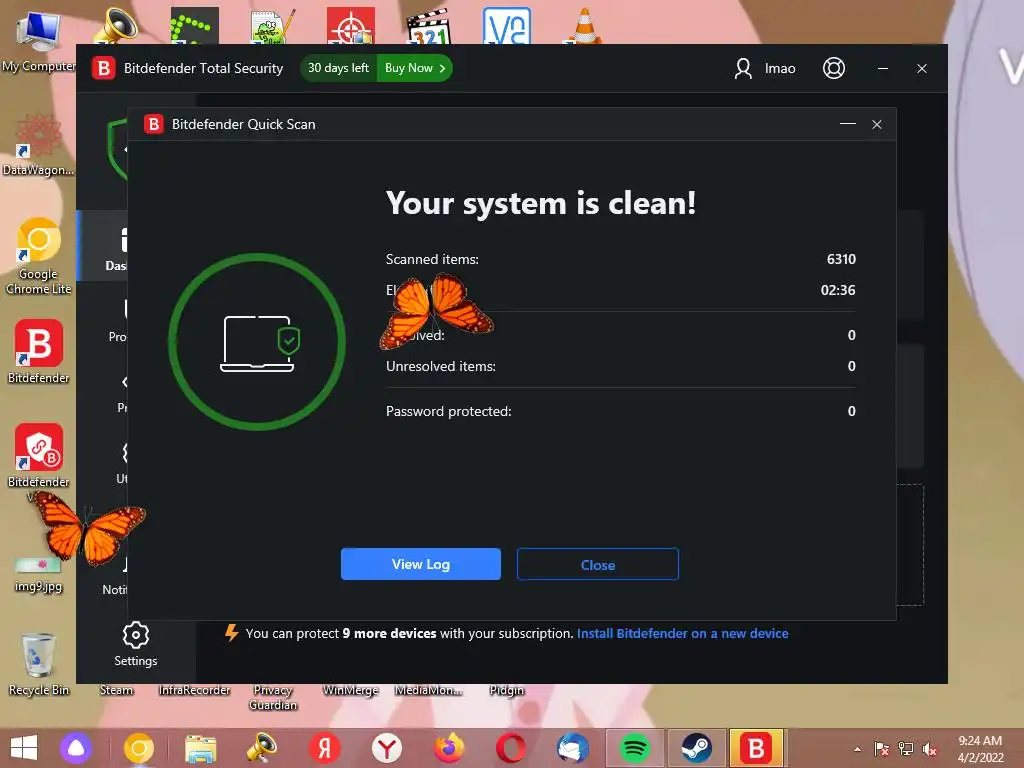Open the Windows Start button
Screen dimensions: 1024x768
pyautogui.click(x=24, y=748)
